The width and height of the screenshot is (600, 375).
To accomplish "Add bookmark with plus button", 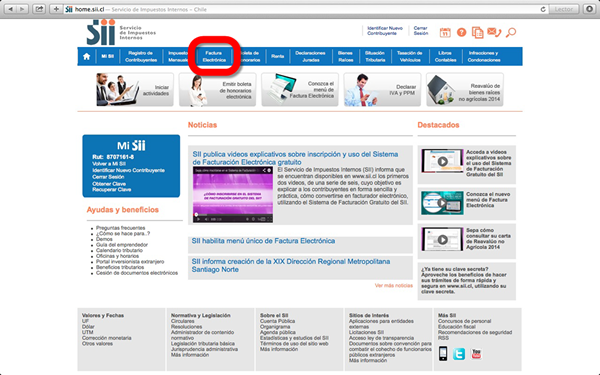I will click(x=56, y=9).
